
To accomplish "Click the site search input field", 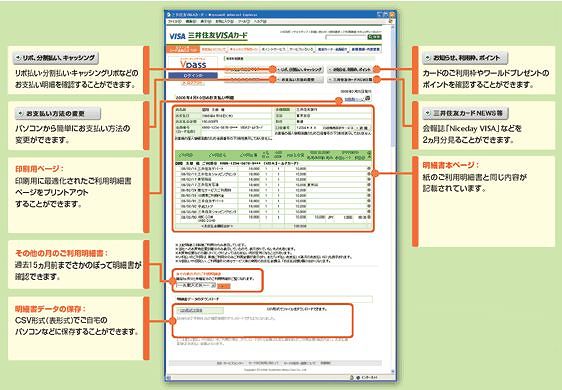I will click(346, 37).
